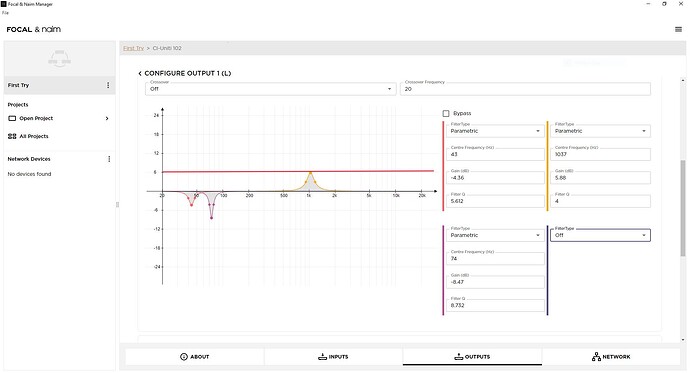Expand the Open Project arrow
690x373 pixels.
pos(107,118)
